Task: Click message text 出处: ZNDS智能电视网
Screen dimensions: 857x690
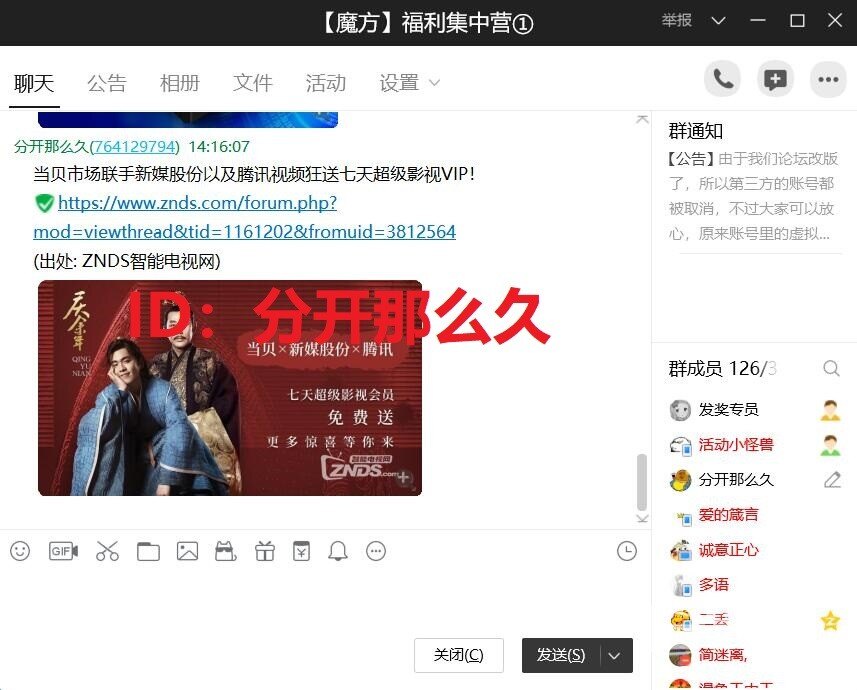Action: coord(127,261)
